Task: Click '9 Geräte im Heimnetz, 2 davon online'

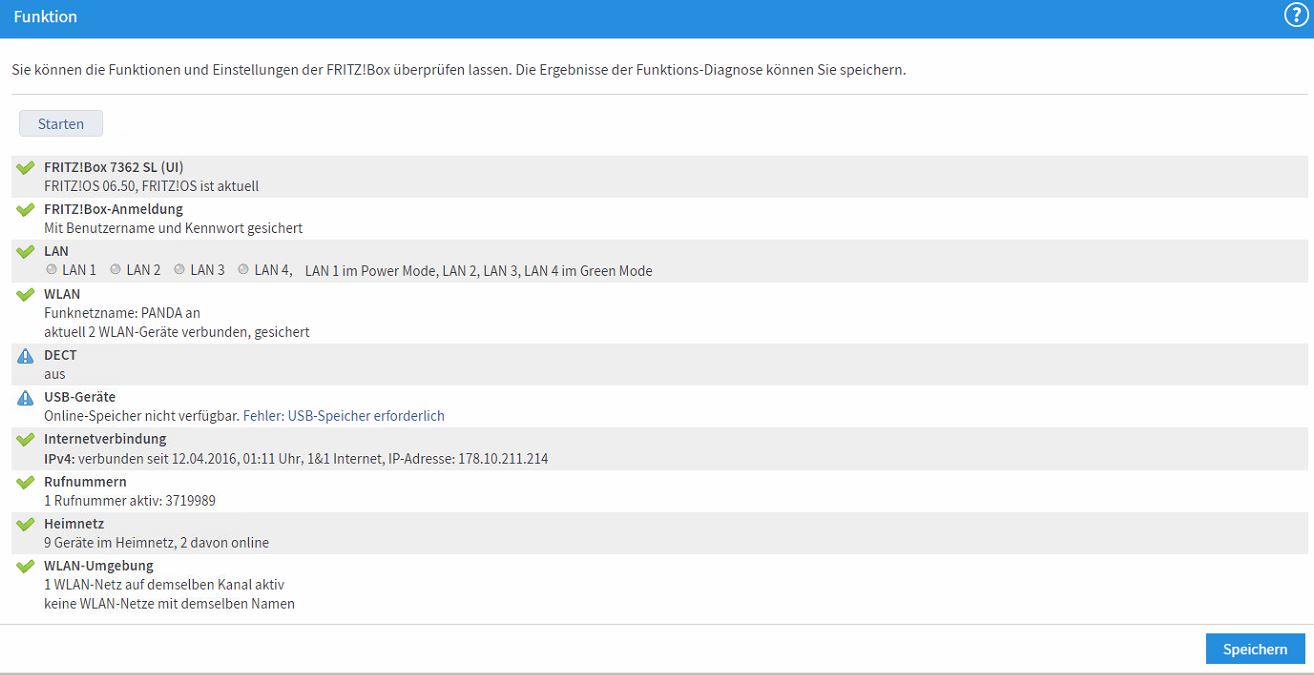Action: point(156,543)
